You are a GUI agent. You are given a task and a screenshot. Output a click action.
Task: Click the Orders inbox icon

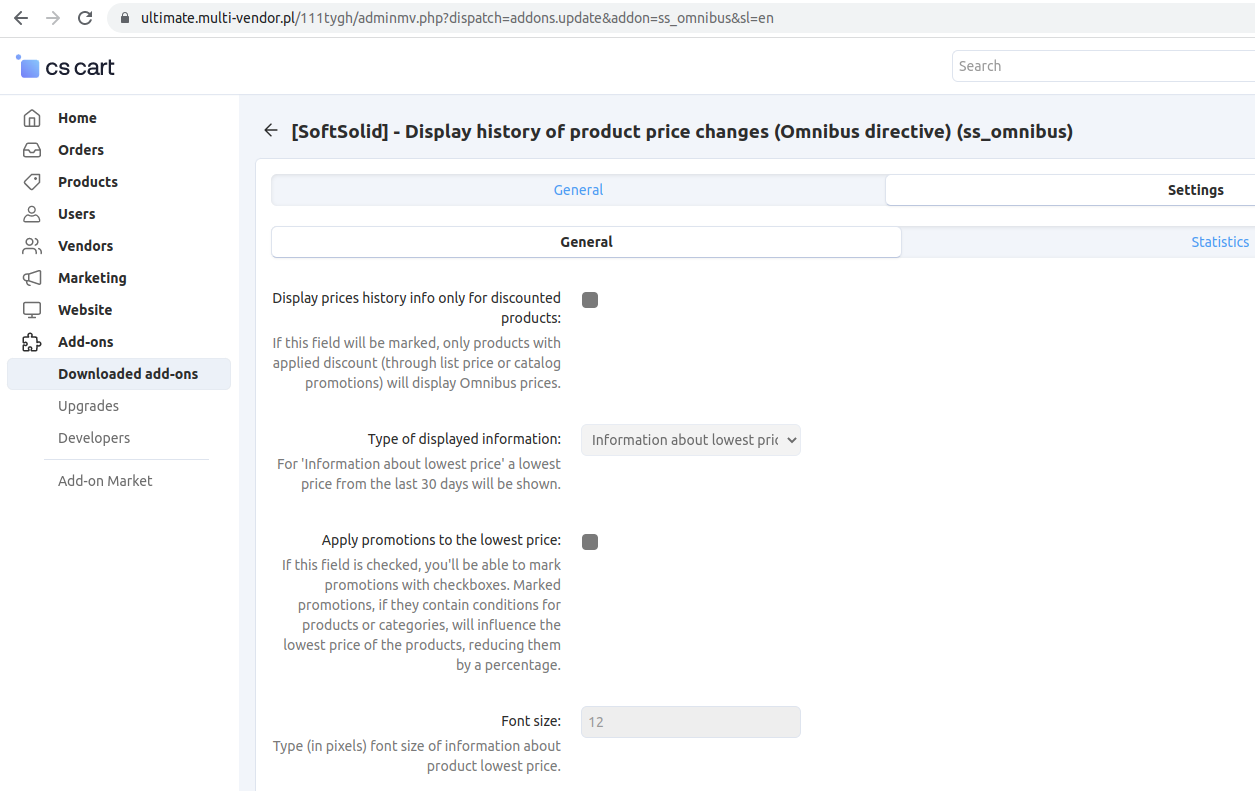pyautogui.click(x=32, y=150)
